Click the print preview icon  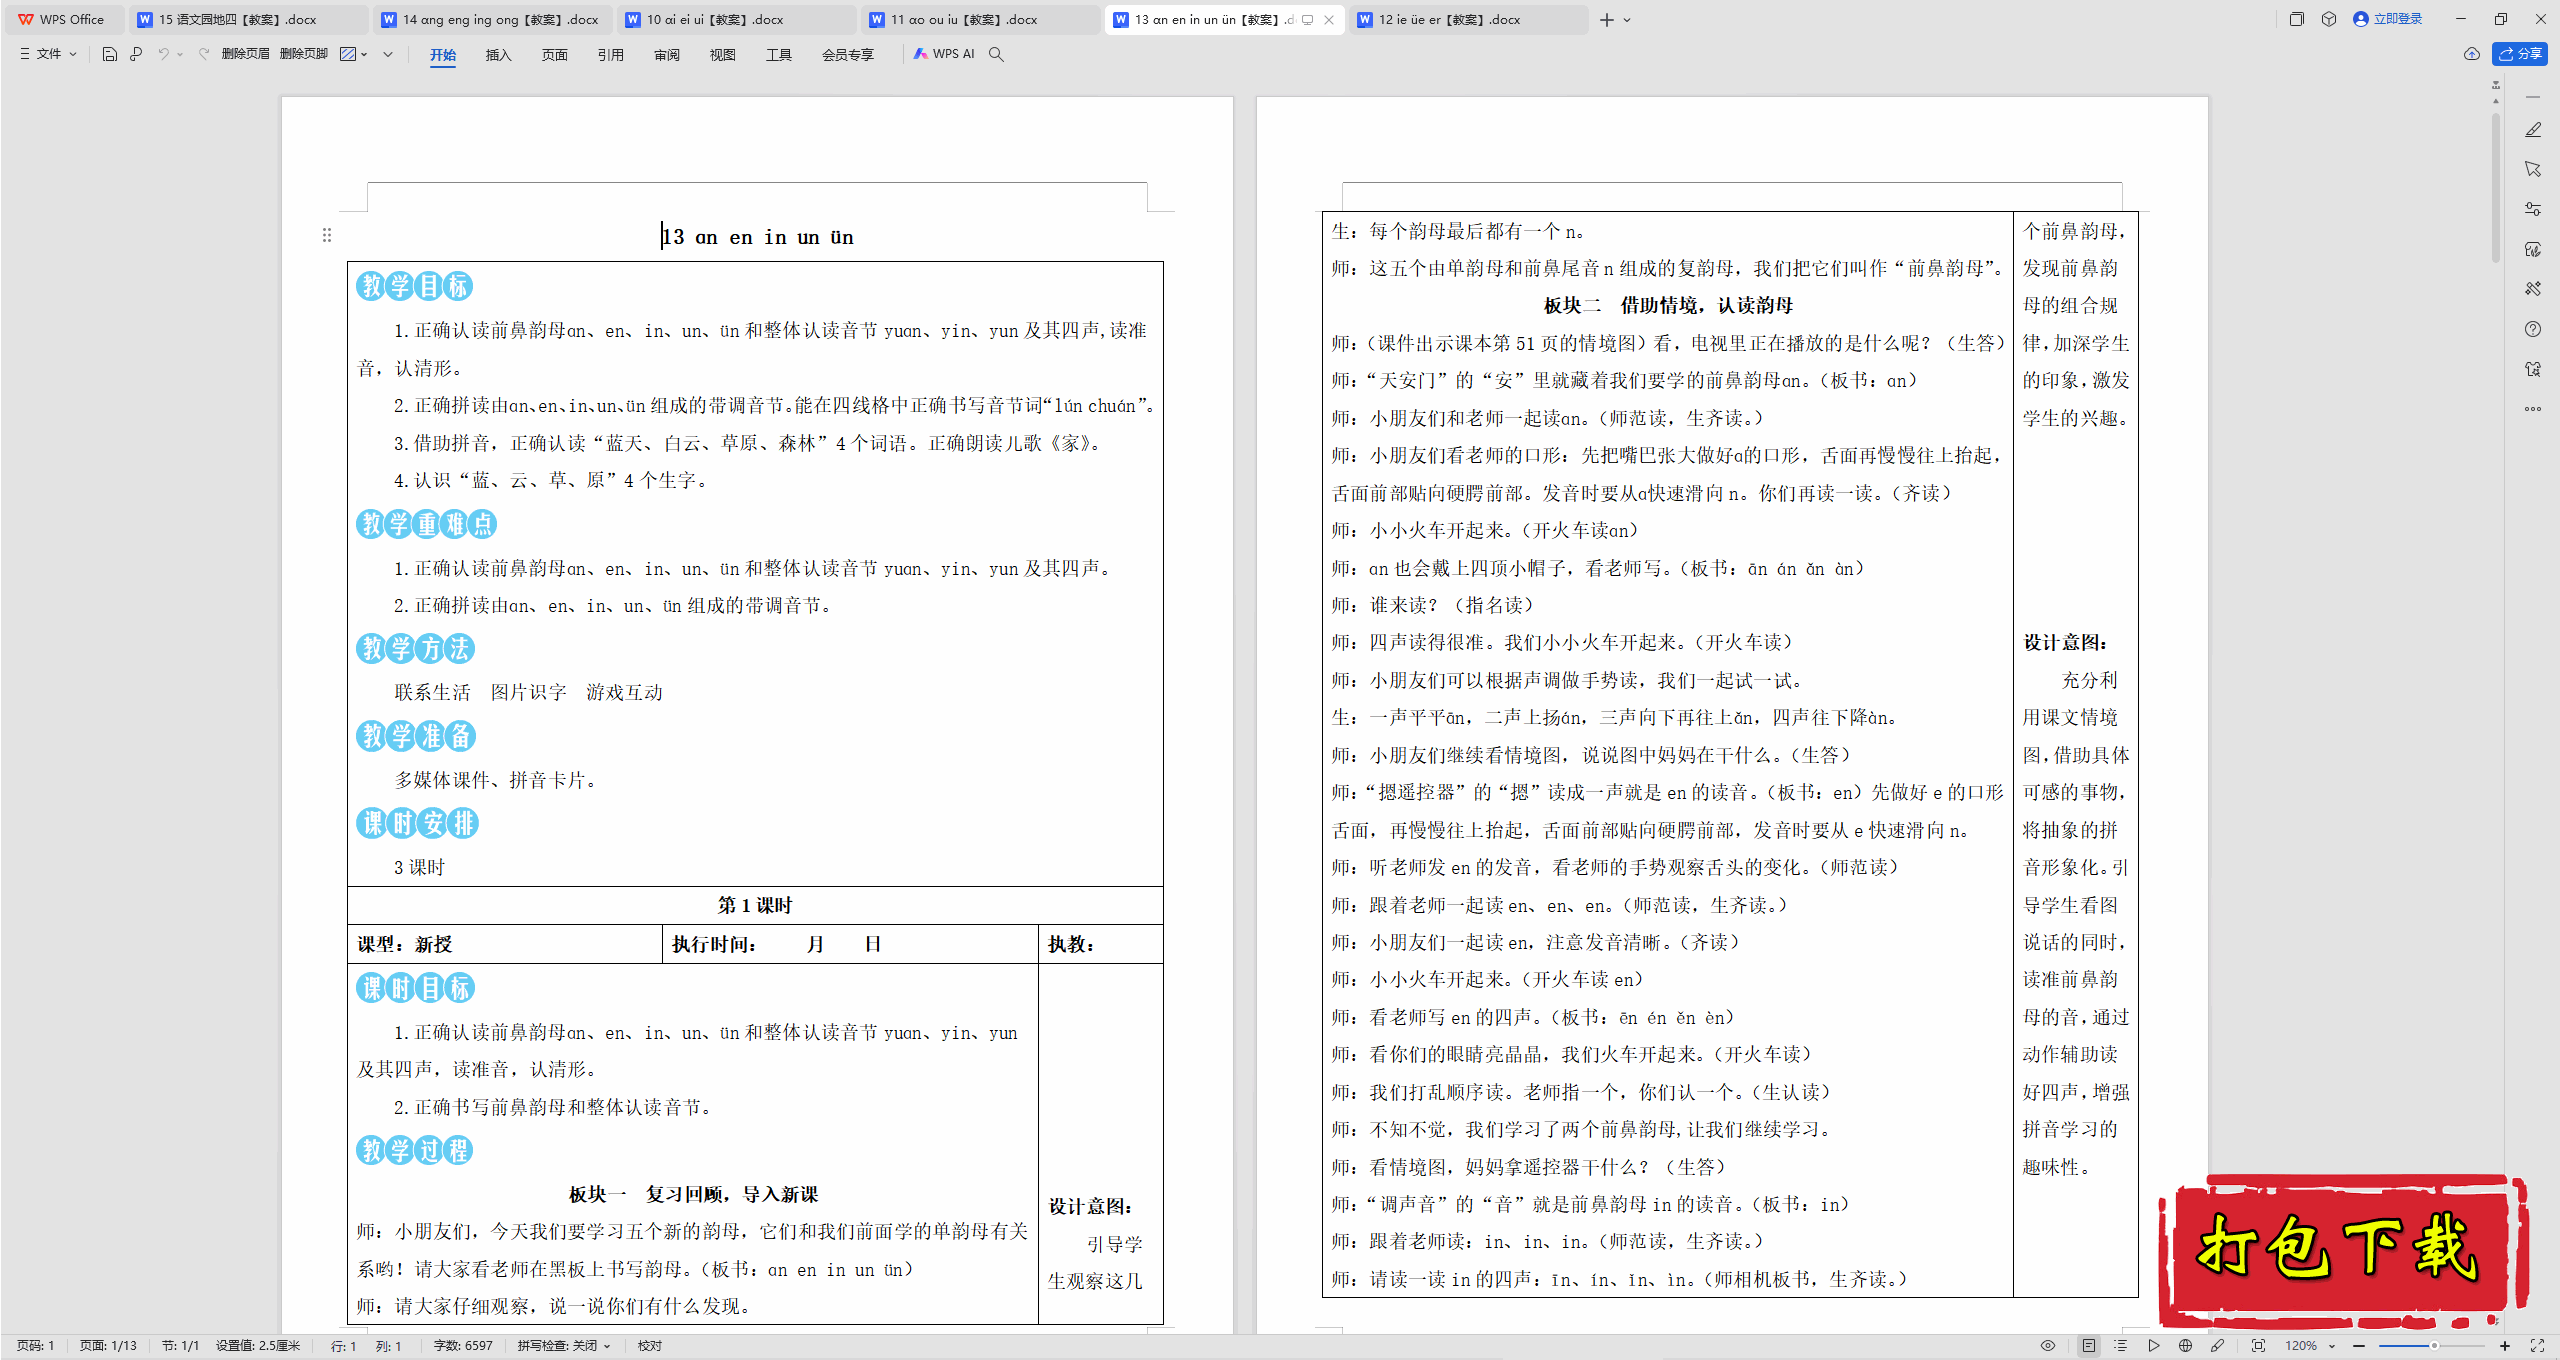pos(136,54)
